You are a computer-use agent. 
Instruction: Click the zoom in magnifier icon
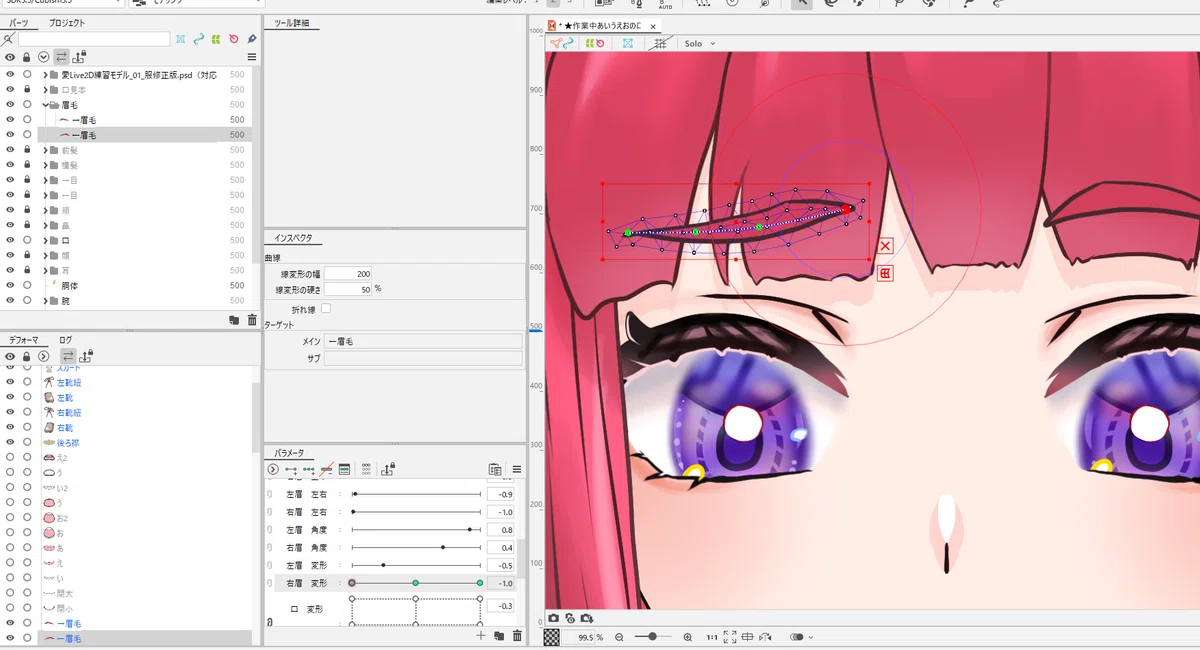(x=688, y=637)
